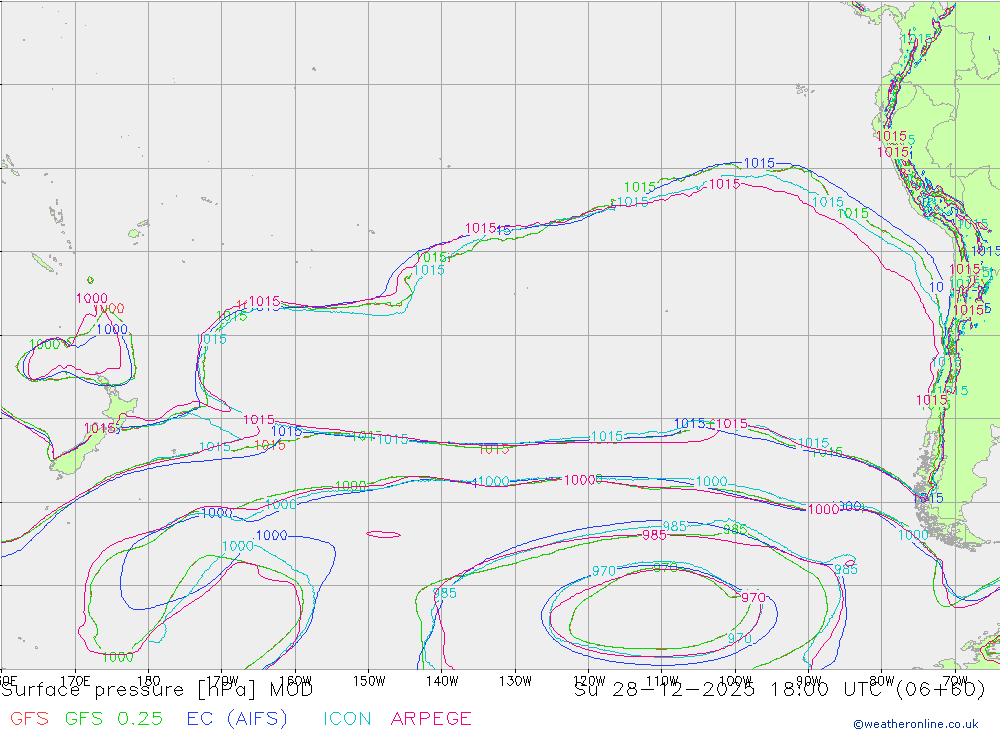The height and width of the screenshot is (733, 1000).
Task: Click the 80W longitude axis label
Action: tap(882, 680)
